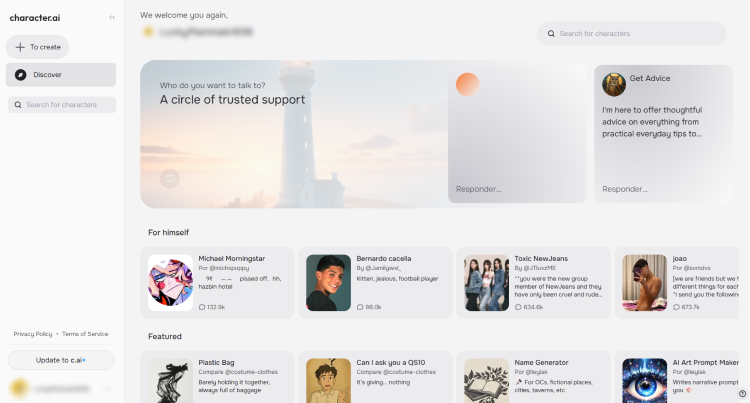Open Toxic NewJeans character card

pos(533,283)
